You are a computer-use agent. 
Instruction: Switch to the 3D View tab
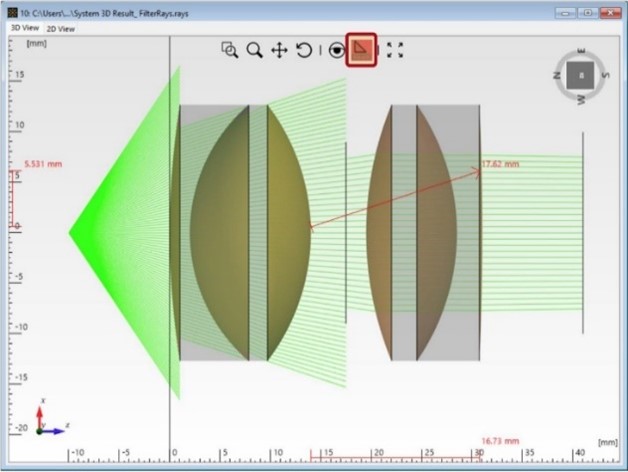(x=25, y=28)
